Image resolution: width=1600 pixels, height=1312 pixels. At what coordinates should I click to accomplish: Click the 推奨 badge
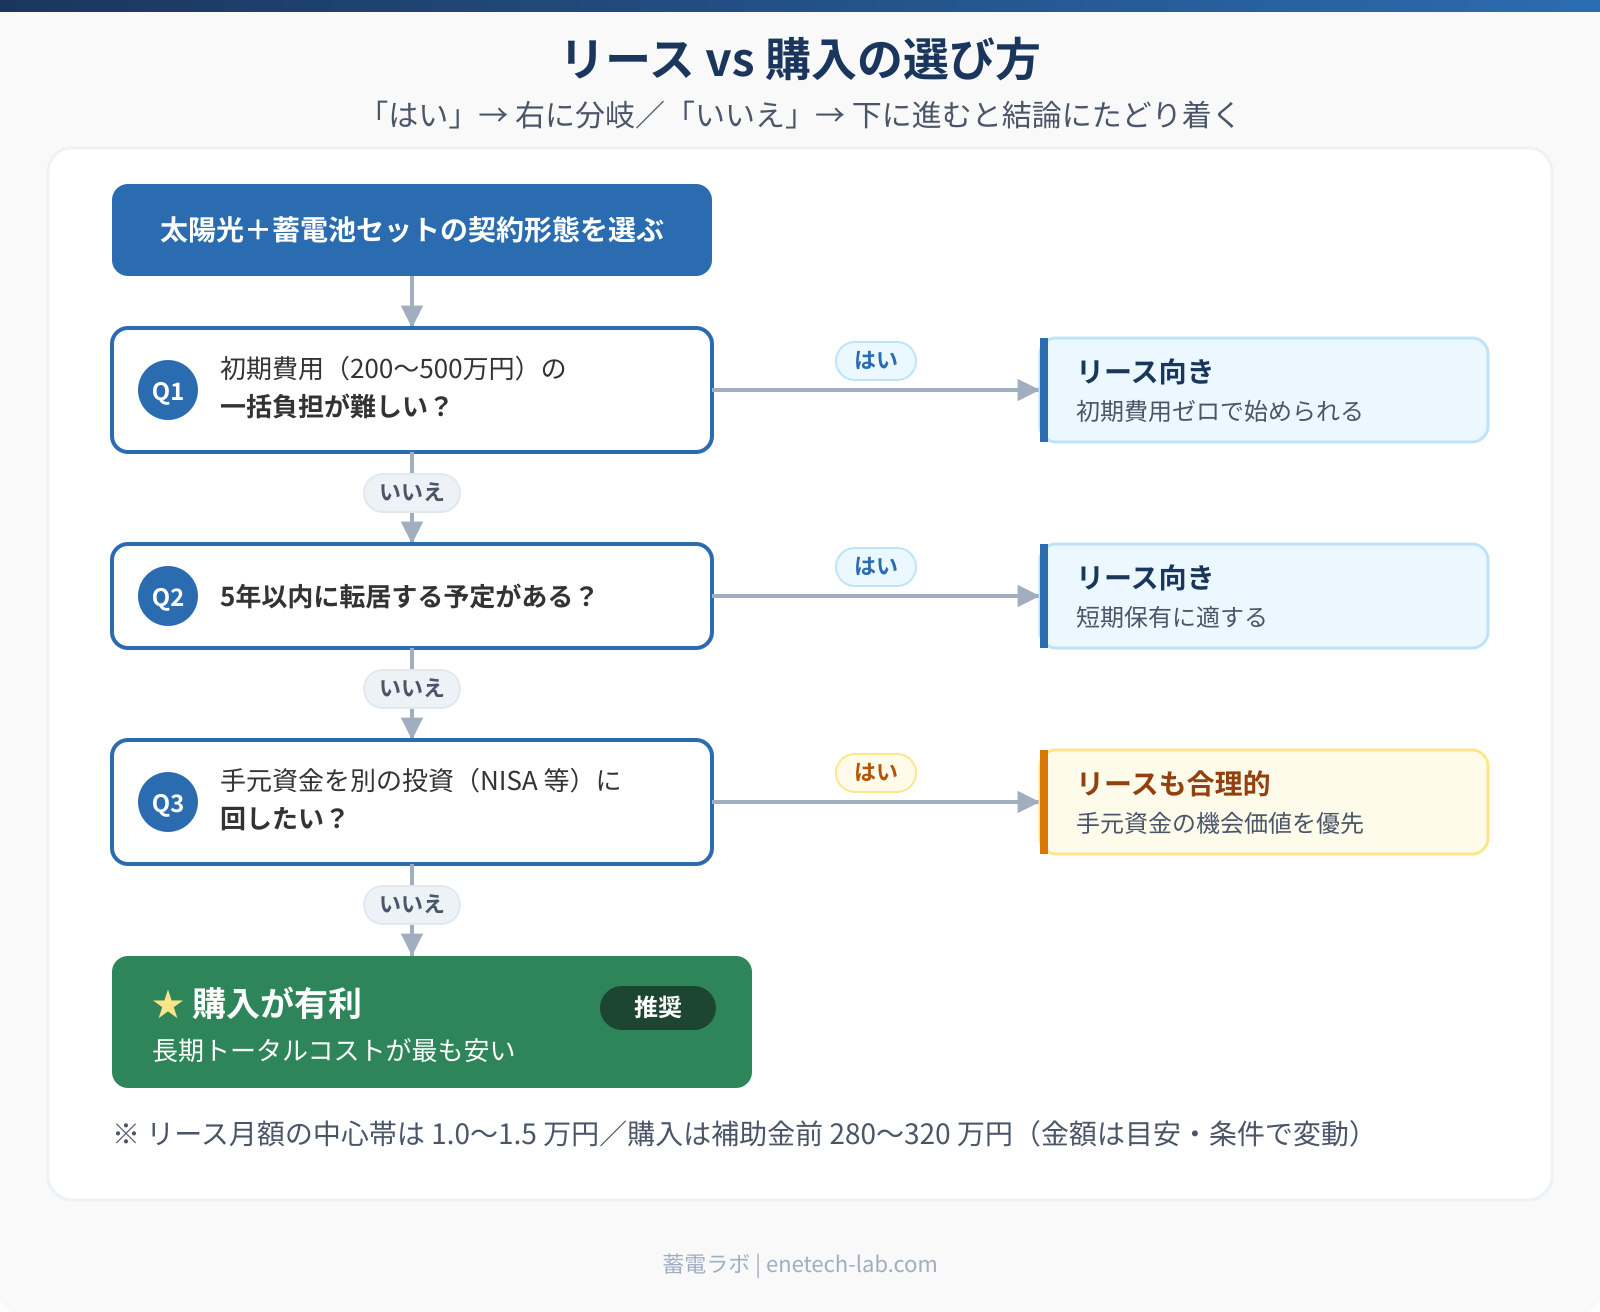(658, 1007)
